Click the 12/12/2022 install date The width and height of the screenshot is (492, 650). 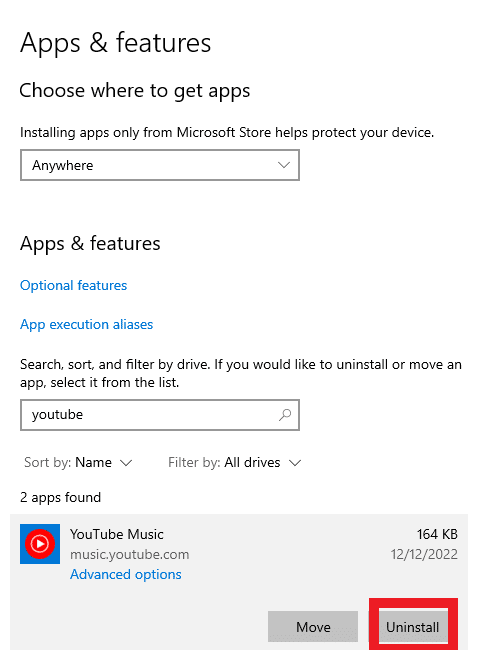(424, 554)
